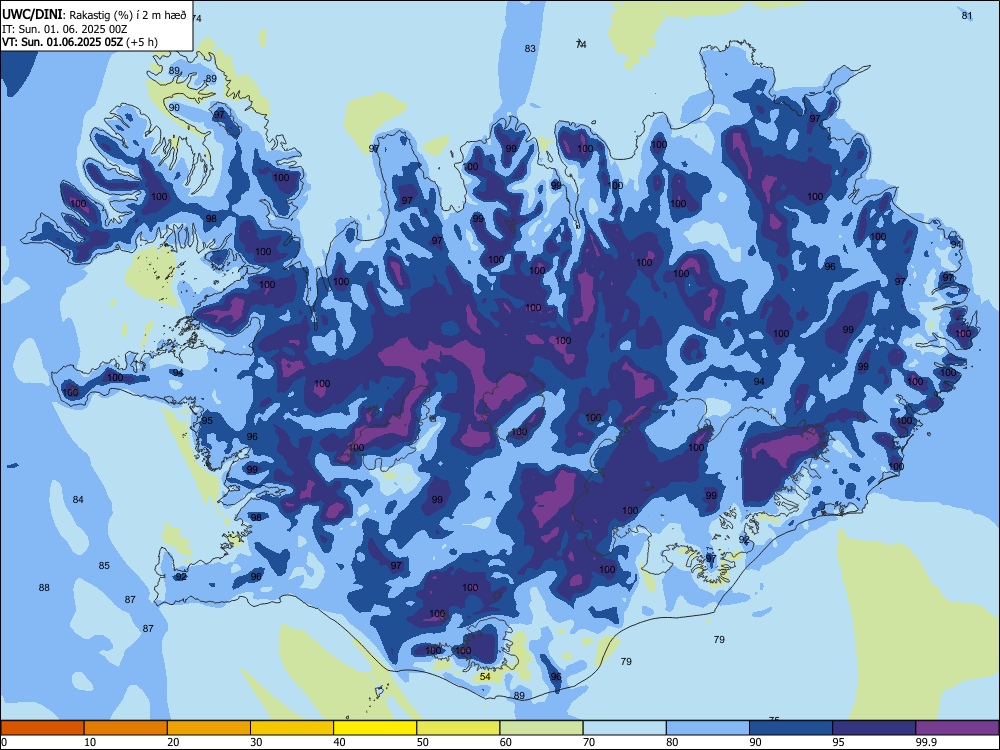Click the purple above-99.9 legend swatch
1000x750 pixels.
click(x=957, y=728)
